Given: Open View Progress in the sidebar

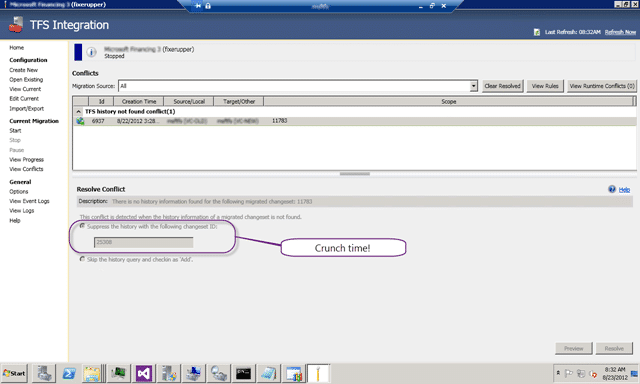Looking at the screenshot, I should (x=27, y=160).
